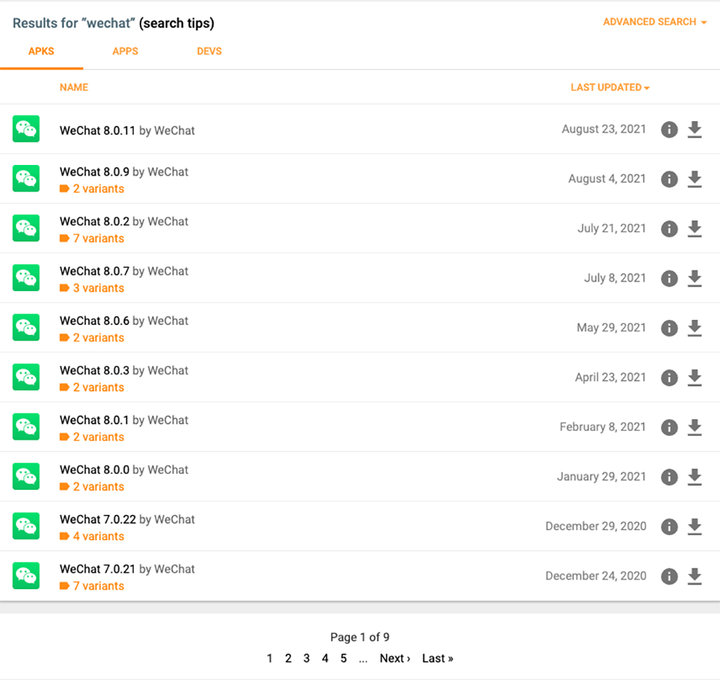Viewport: 720px width, 680px height.
Task: Switch to the Apps tab
Action: pyautogui.click(x=125, y=51)
